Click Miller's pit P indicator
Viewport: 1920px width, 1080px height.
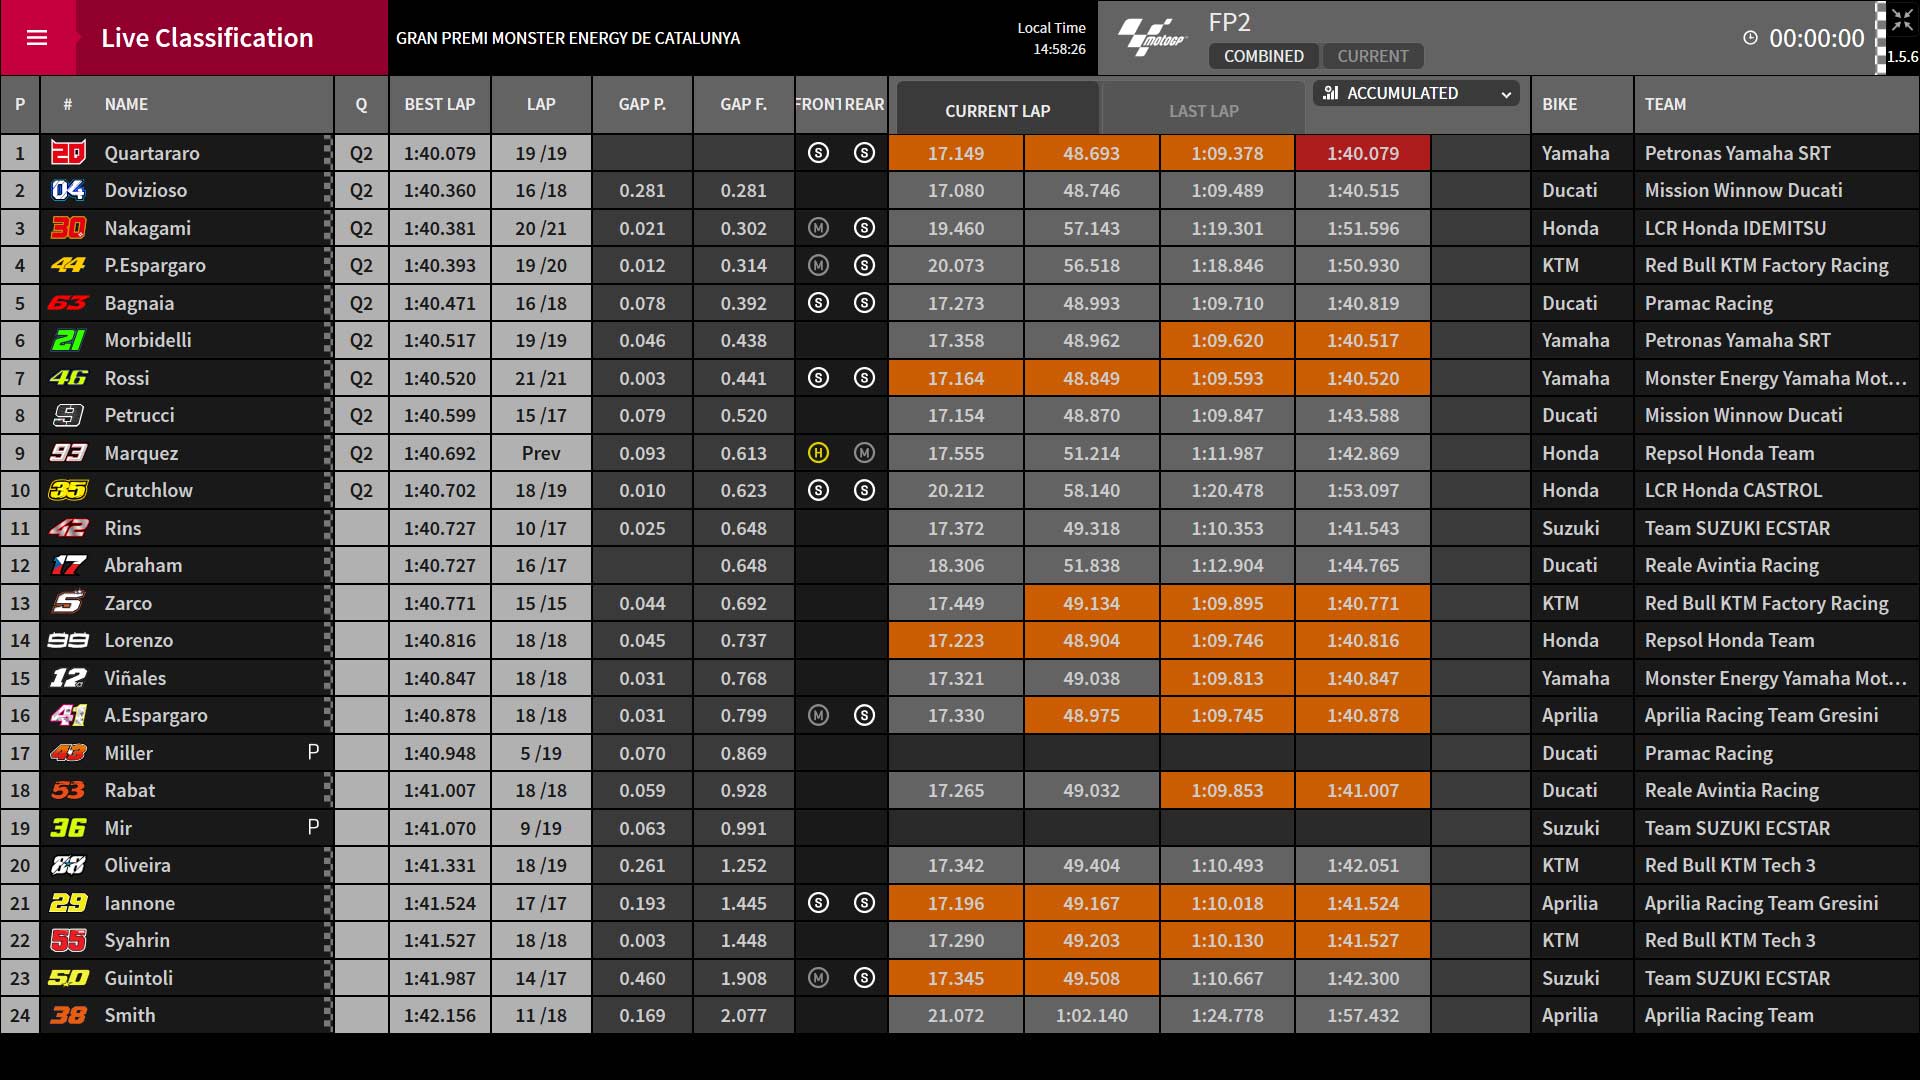[x=313, y=752]
